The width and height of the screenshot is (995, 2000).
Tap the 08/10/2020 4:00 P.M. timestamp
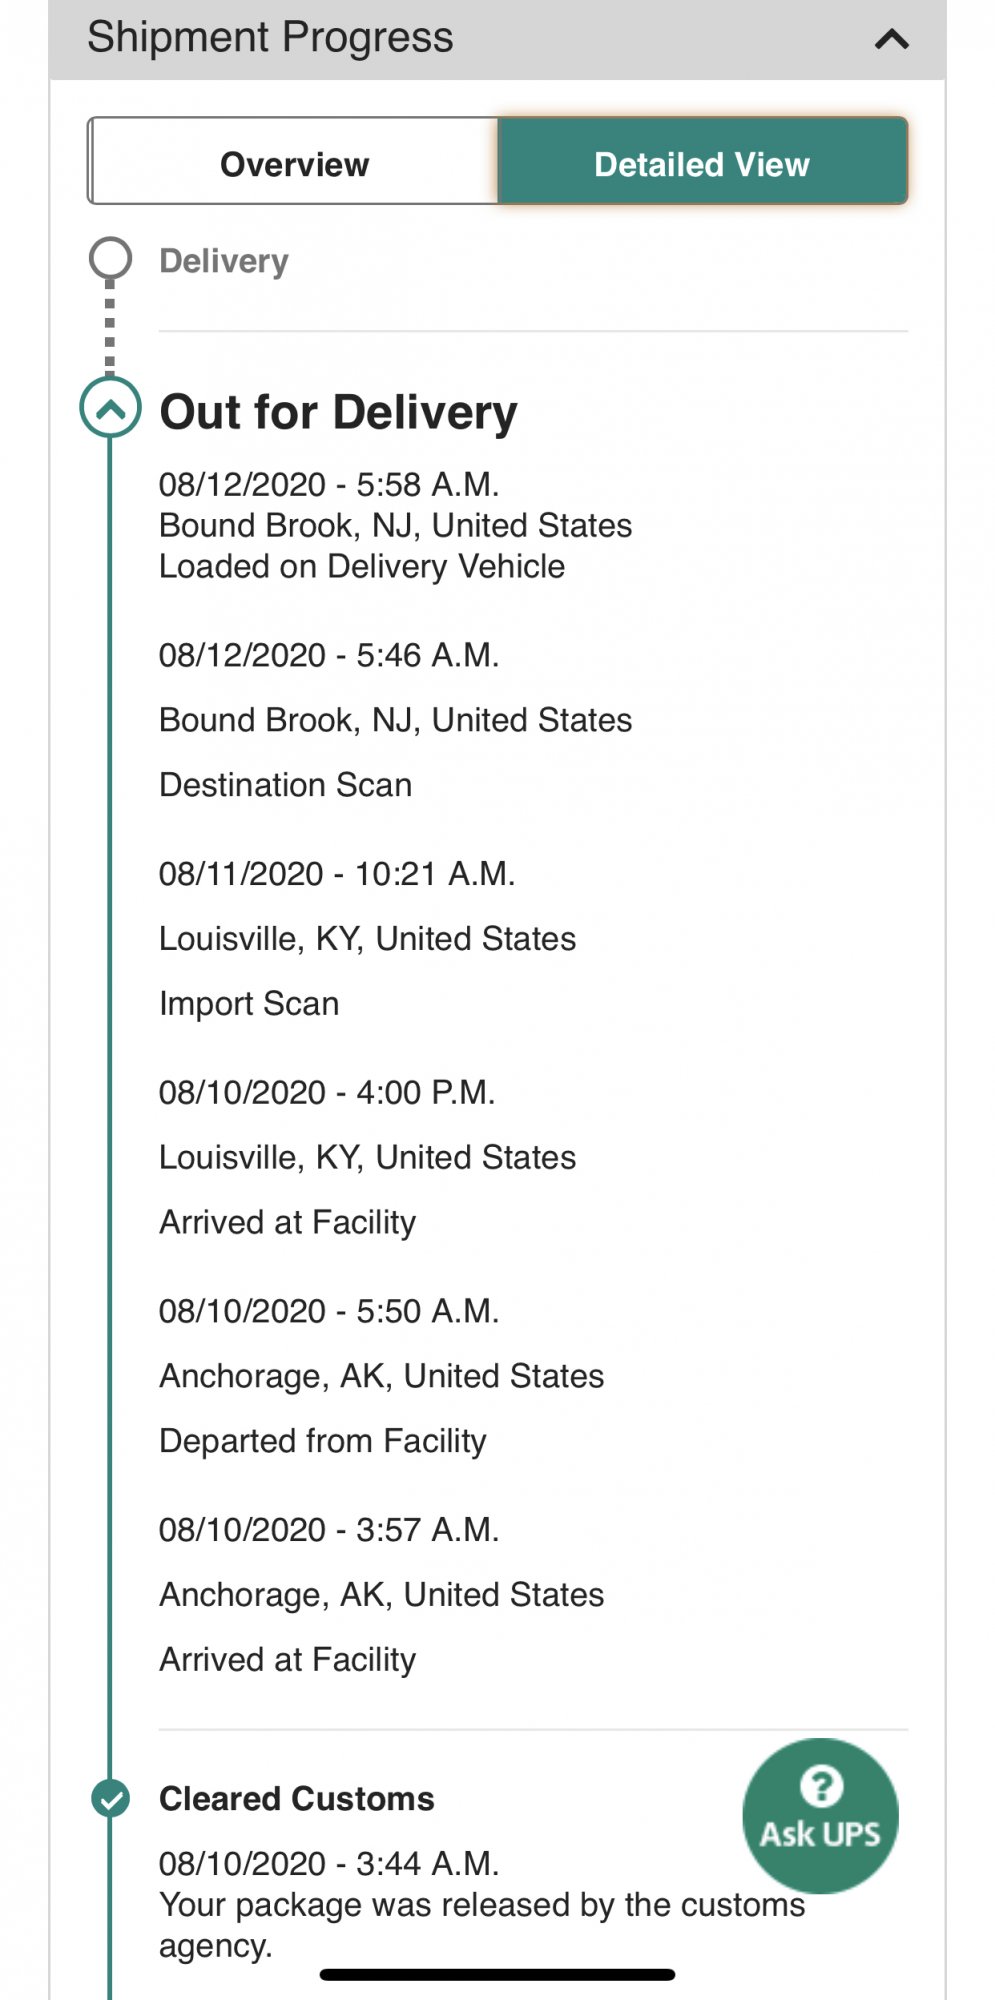327,1093
